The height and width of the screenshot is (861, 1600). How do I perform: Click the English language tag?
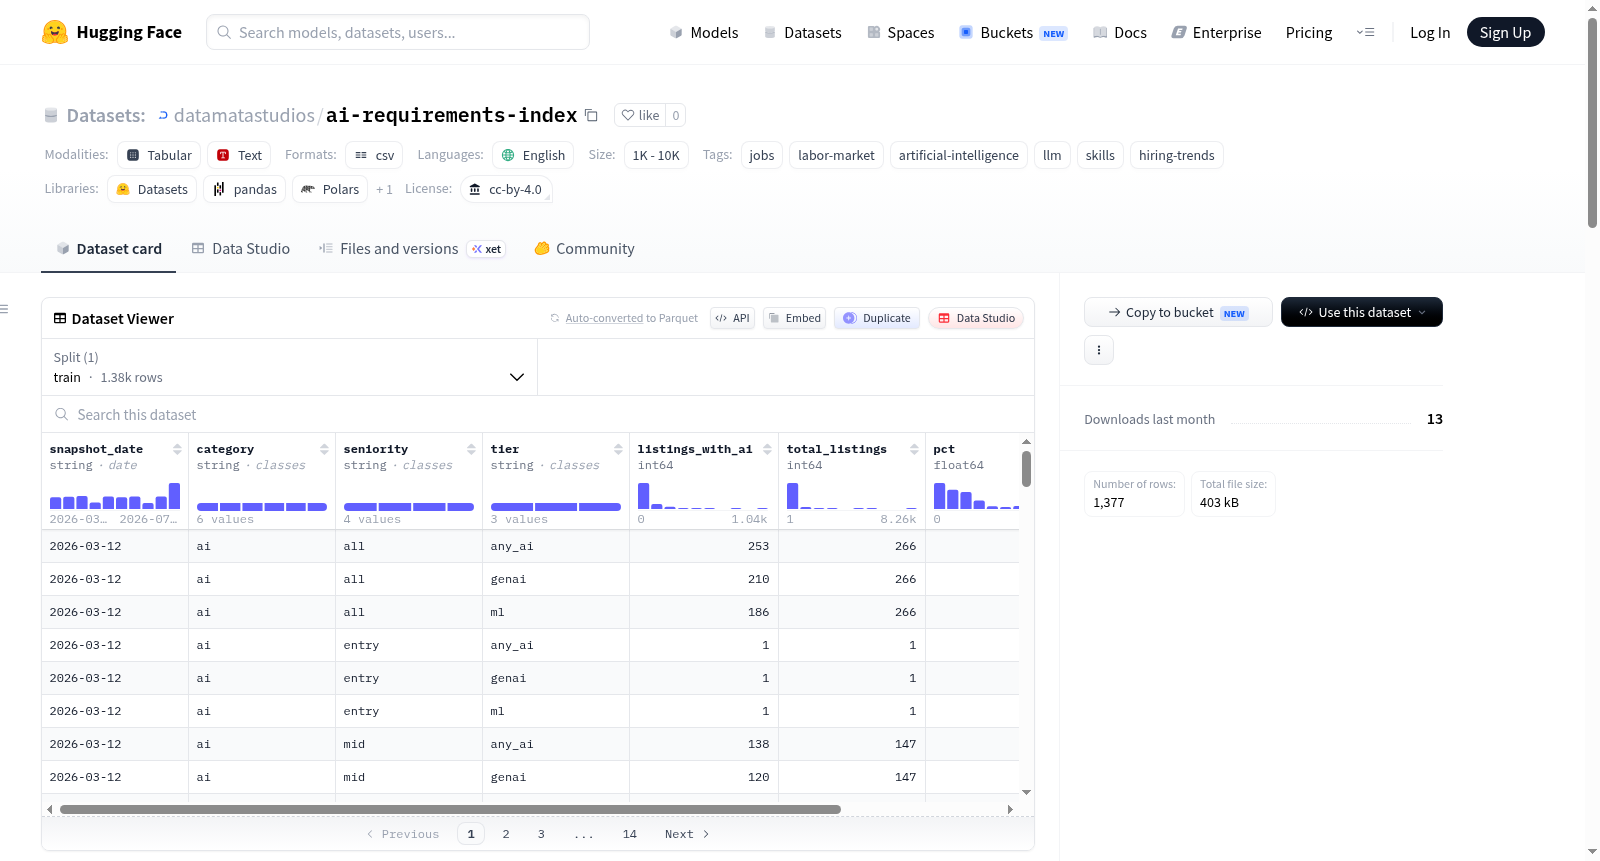533,155
